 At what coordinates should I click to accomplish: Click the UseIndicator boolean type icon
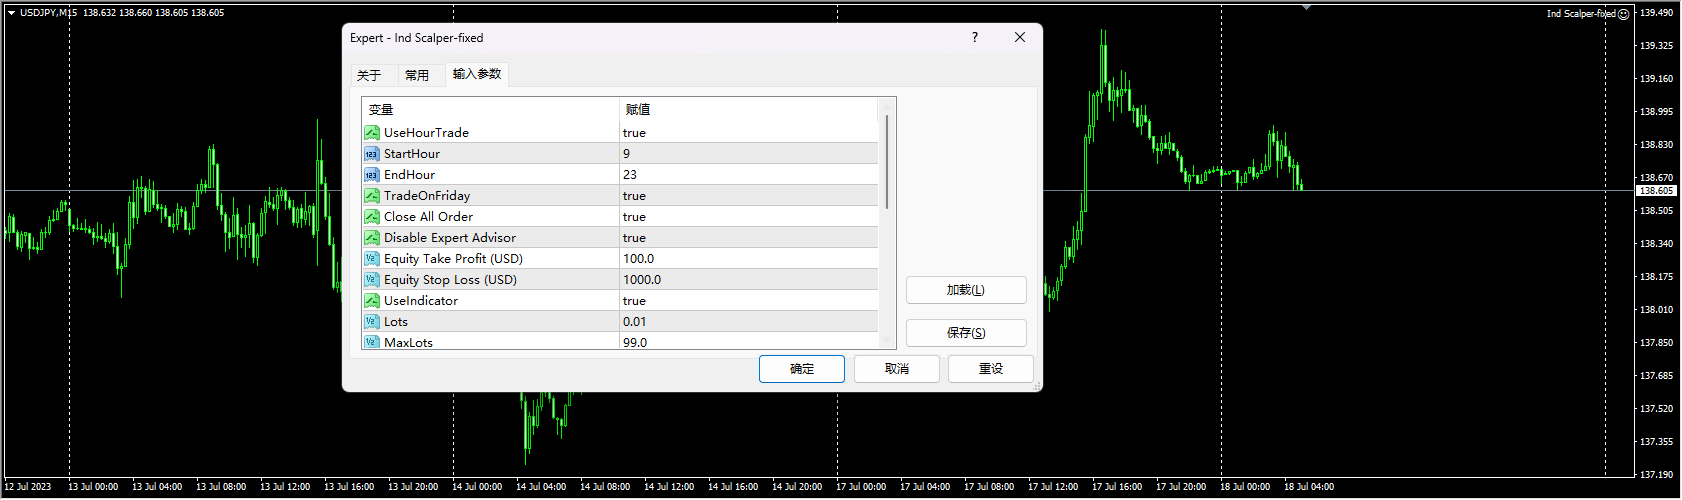pos(372,300)
